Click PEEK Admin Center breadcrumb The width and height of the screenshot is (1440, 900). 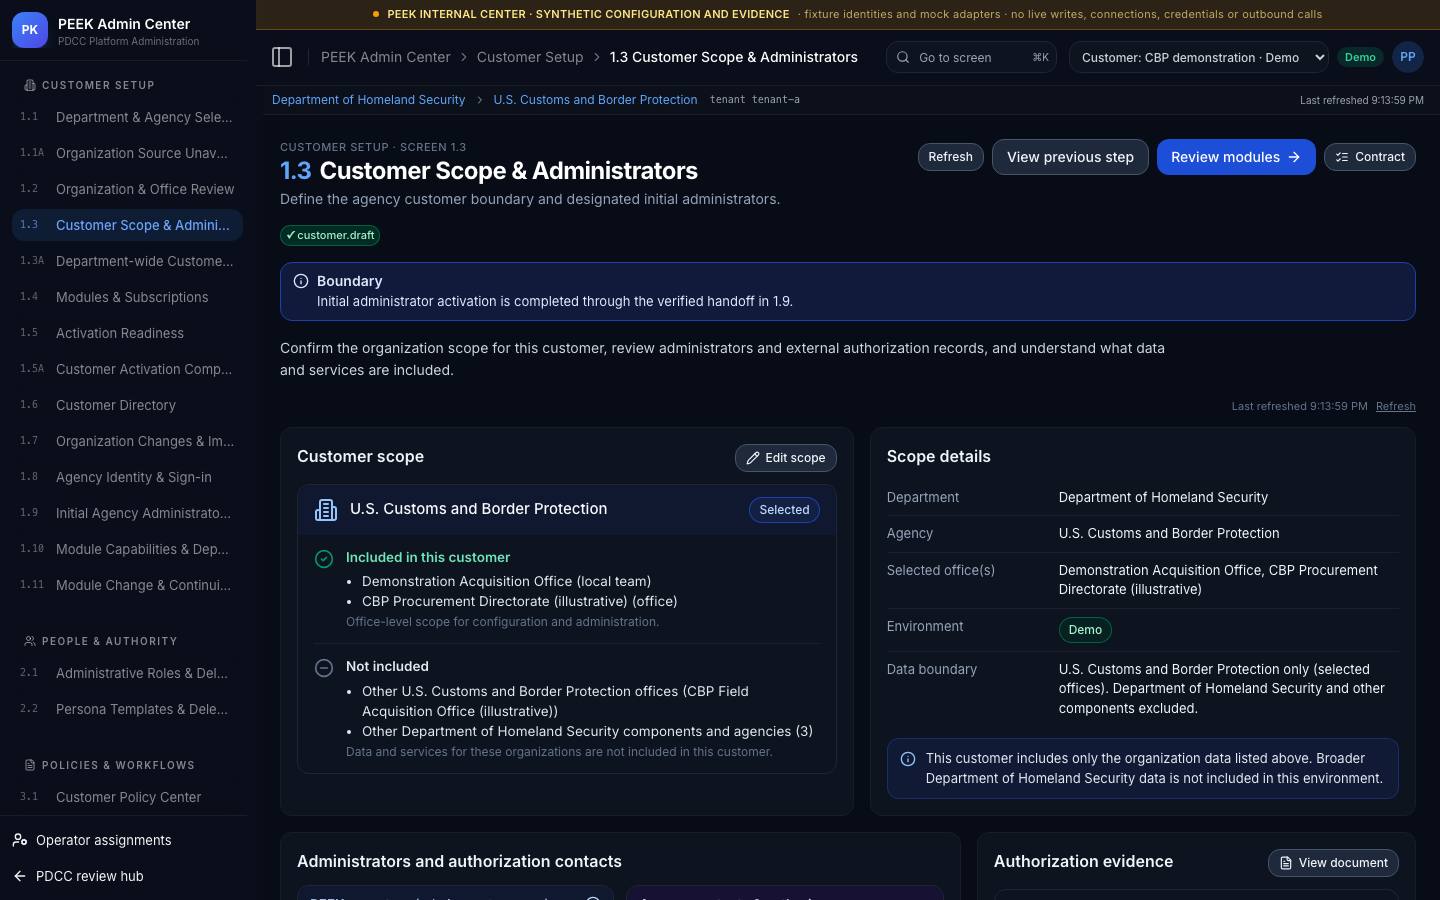click(385, 57)
